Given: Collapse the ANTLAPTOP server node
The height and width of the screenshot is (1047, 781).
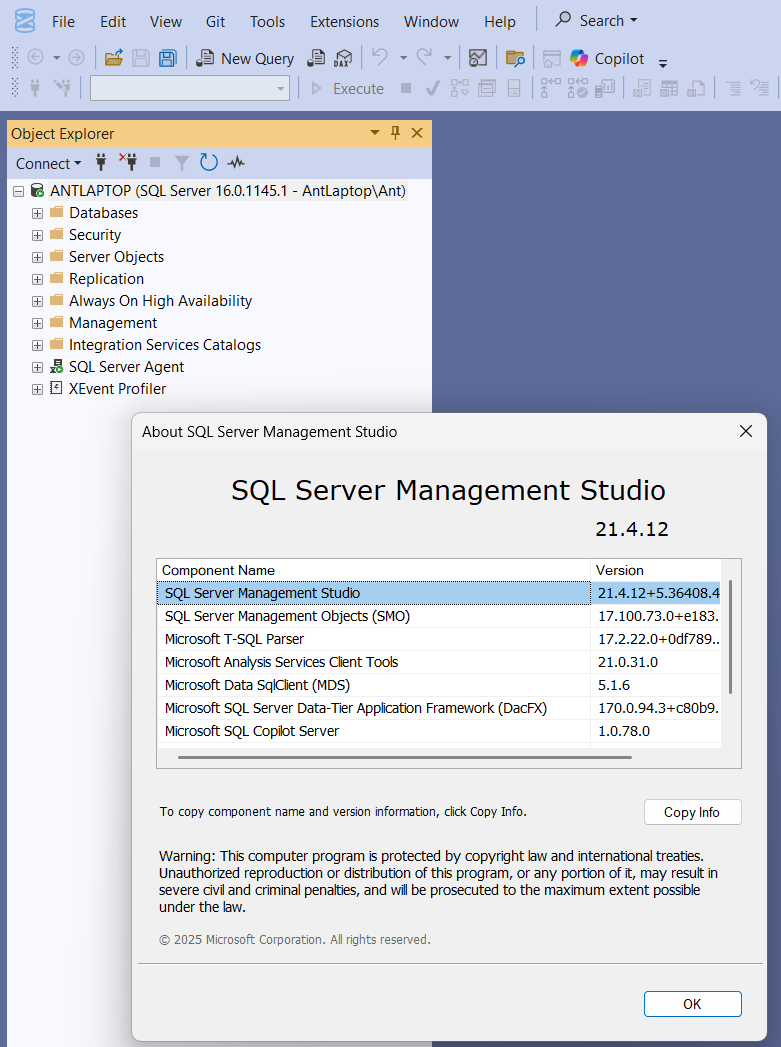Looking at the screenshot, I should point(18,191).
